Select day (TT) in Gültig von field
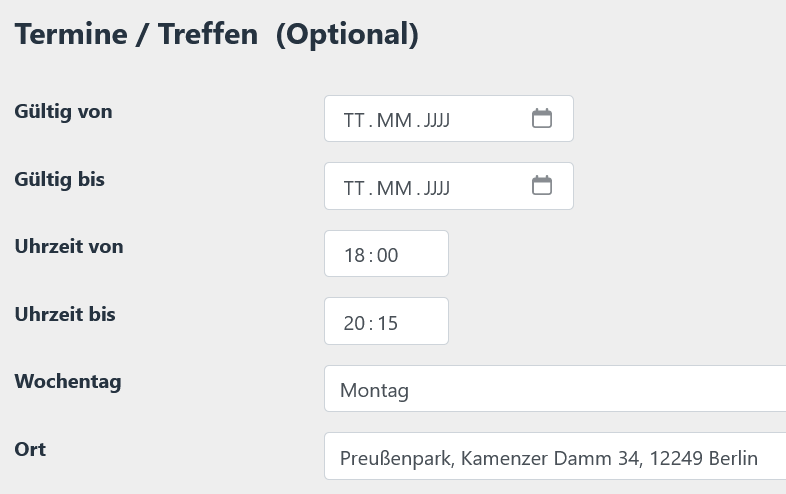 click(354, 120)
